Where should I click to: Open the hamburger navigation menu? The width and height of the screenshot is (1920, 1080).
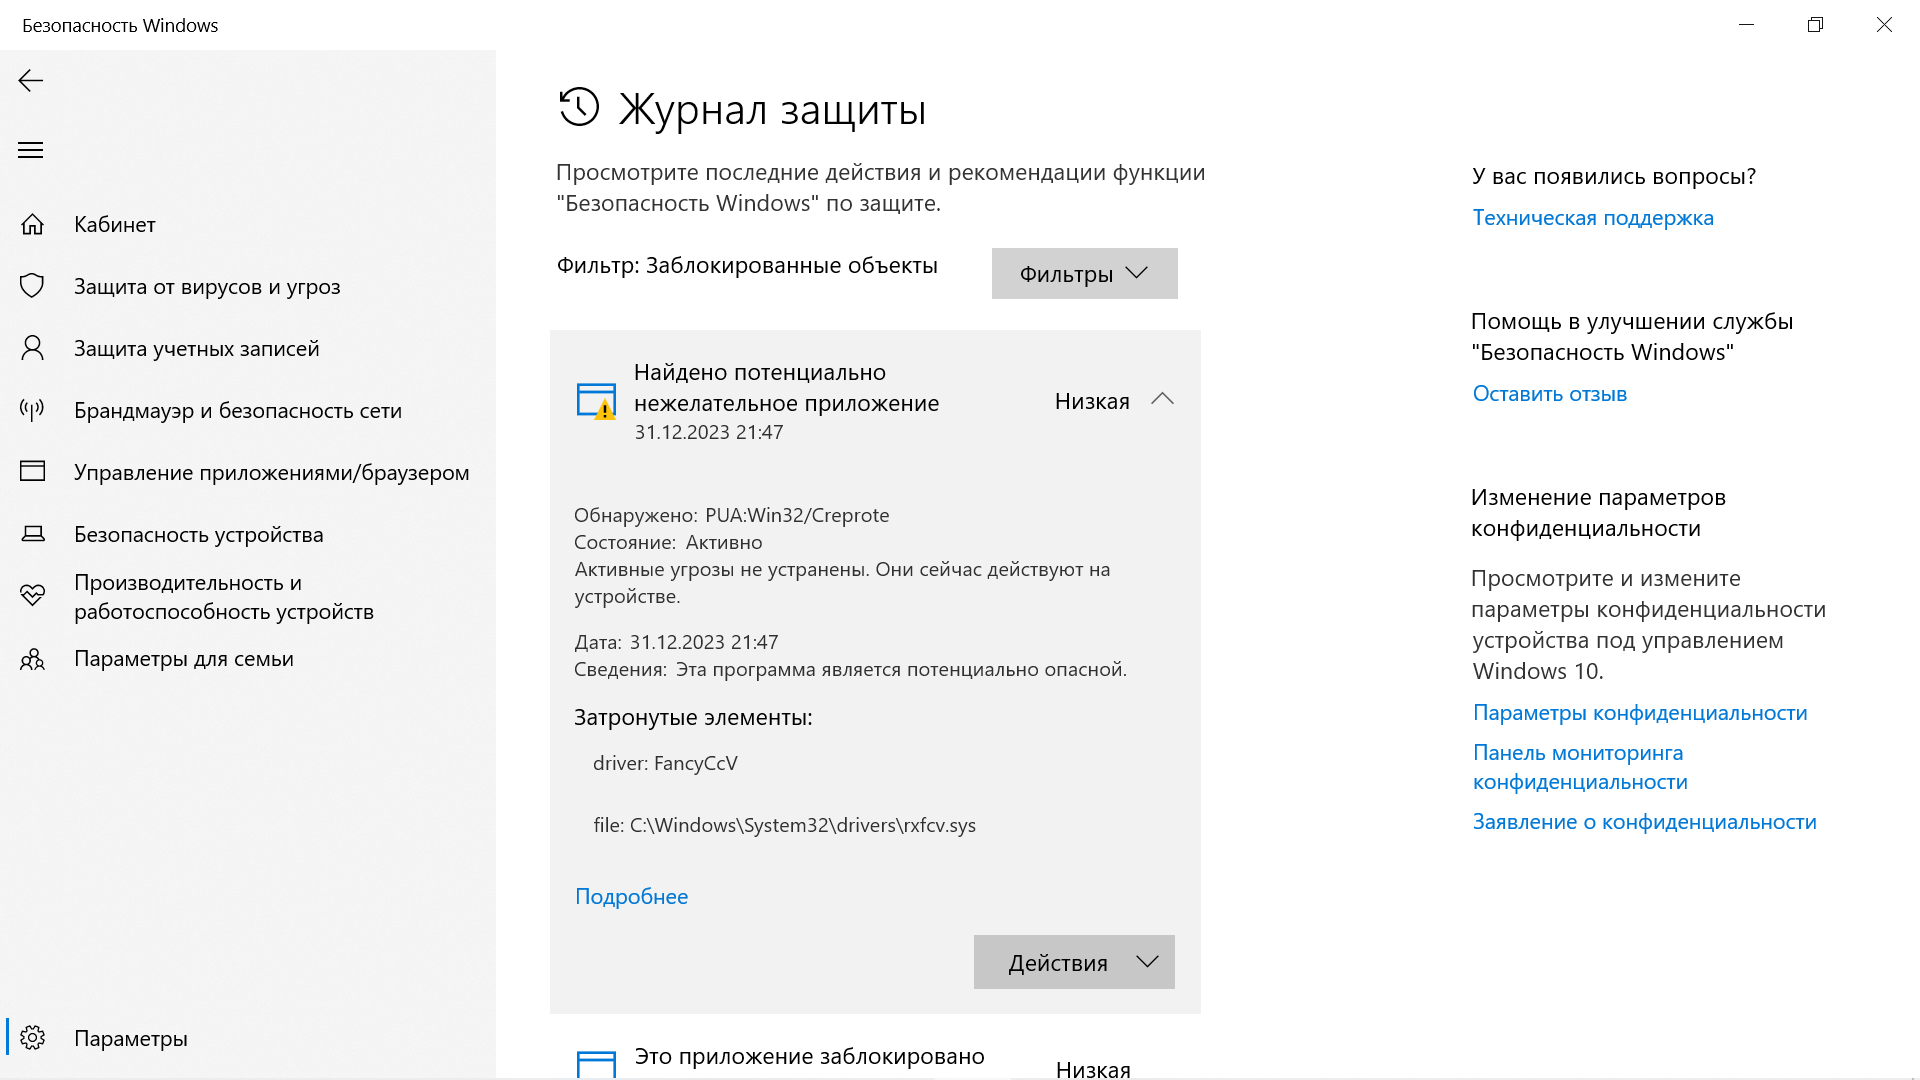(x=31, y=150)
